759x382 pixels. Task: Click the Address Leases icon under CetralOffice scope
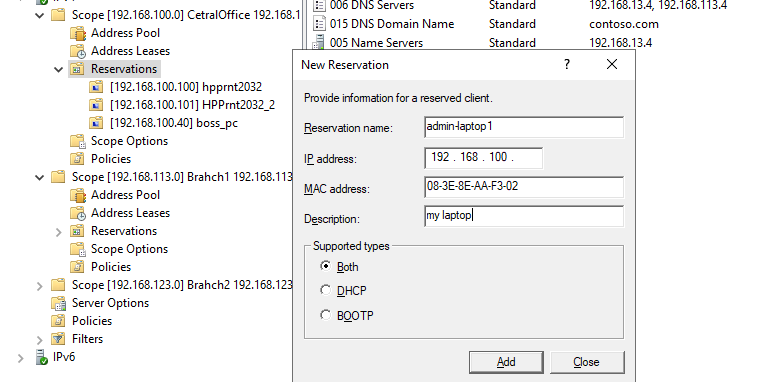(77, 51)
